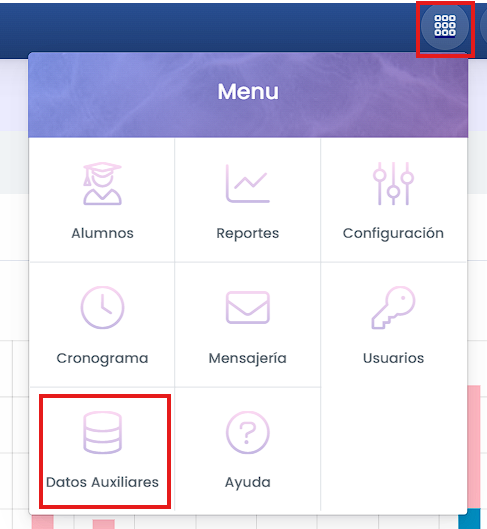Open Cronograma clock icon
Image resolution: width=487 pixels, height=529 pixels.
(102, 307)
